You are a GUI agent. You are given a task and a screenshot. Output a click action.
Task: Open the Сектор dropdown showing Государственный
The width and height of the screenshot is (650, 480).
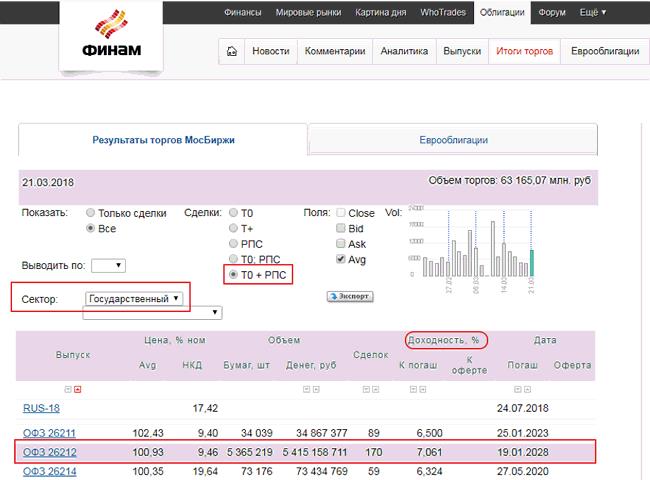[x=134, y=298]
